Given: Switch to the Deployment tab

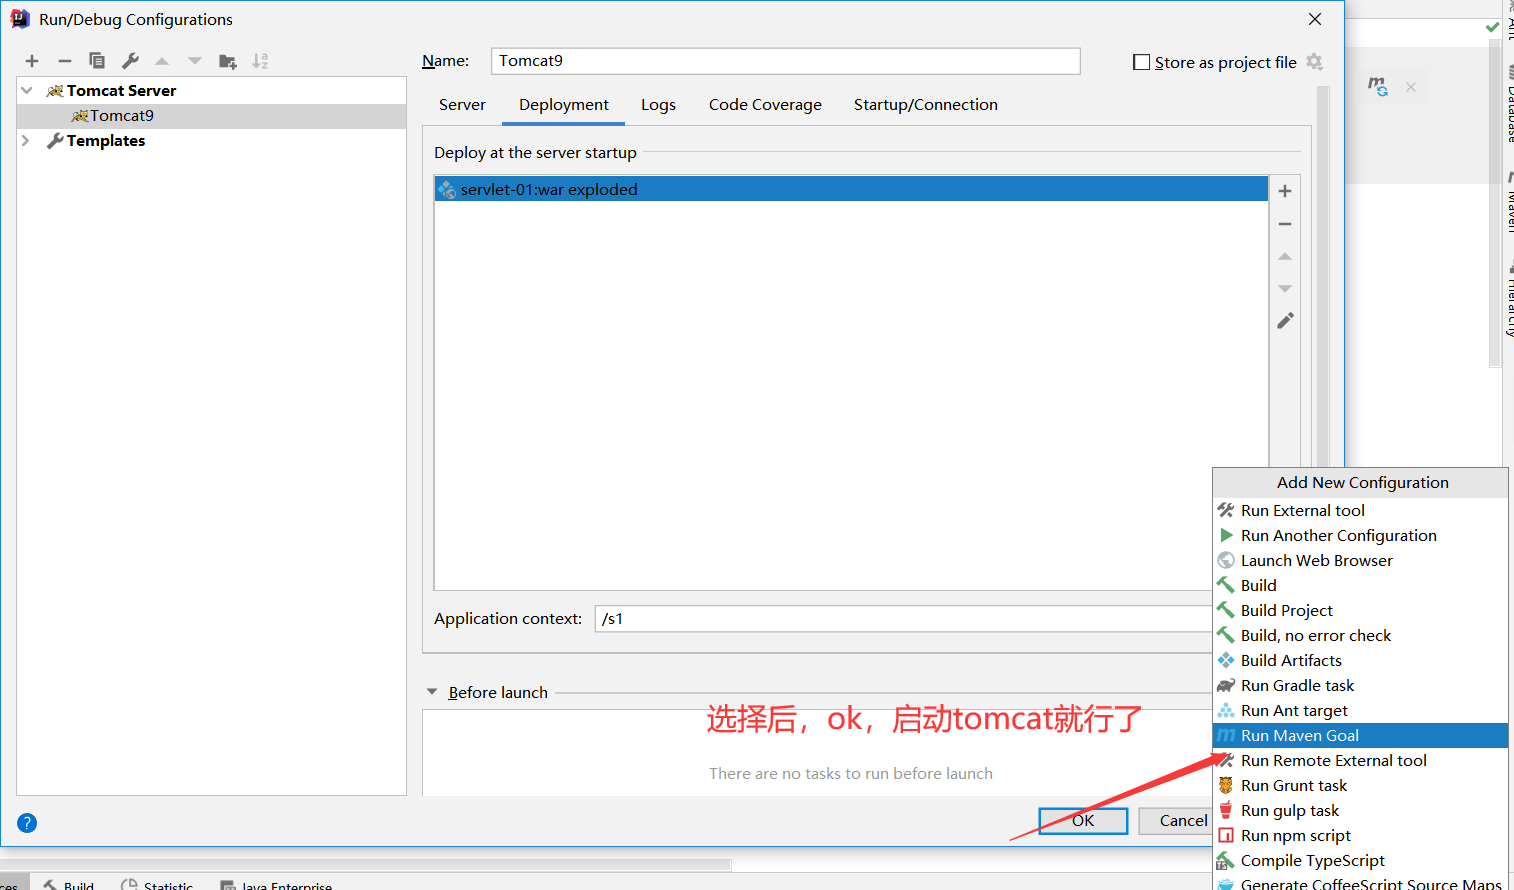Looking at the screenshot, I should (x=564, y=105).
